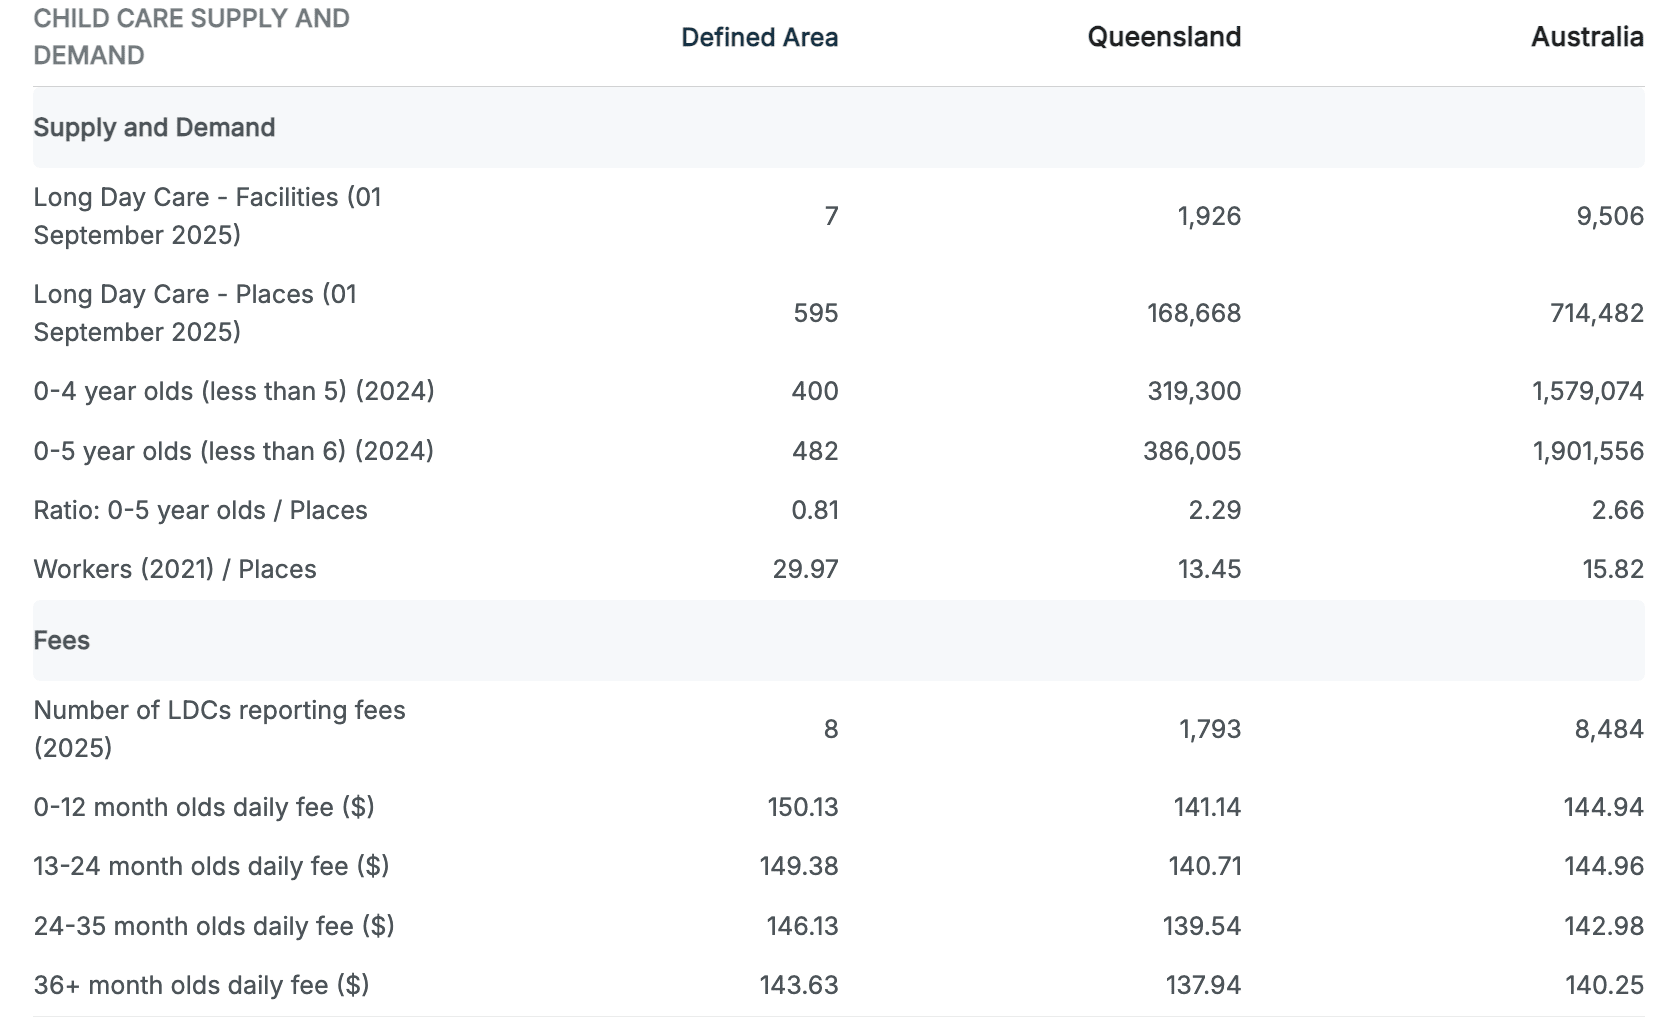Click the Queensland column header
This screenshot has width=1676, height=1026.
click(1164, 37)
